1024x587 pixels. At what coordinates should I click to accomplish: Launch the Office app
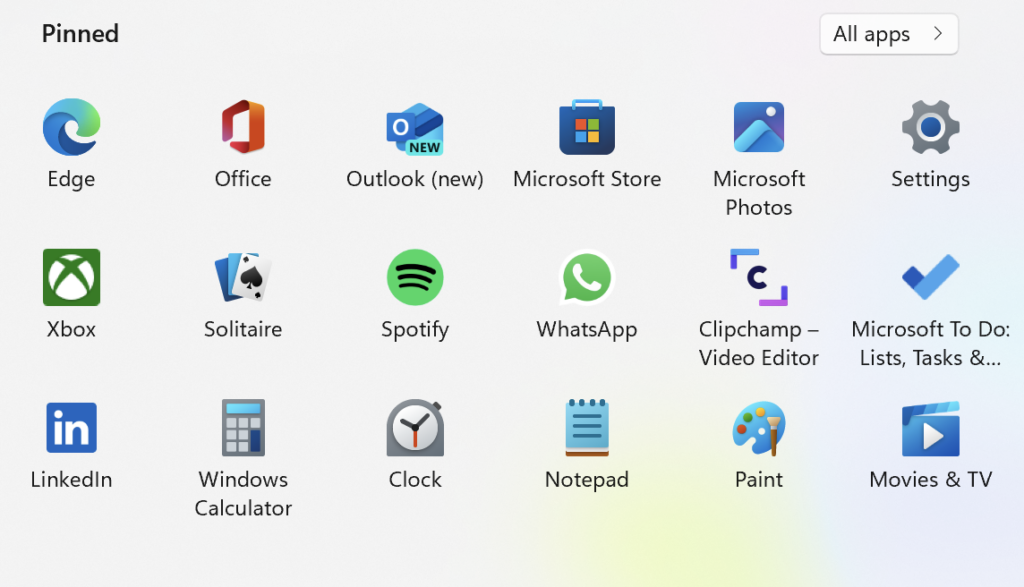[243, 127]
